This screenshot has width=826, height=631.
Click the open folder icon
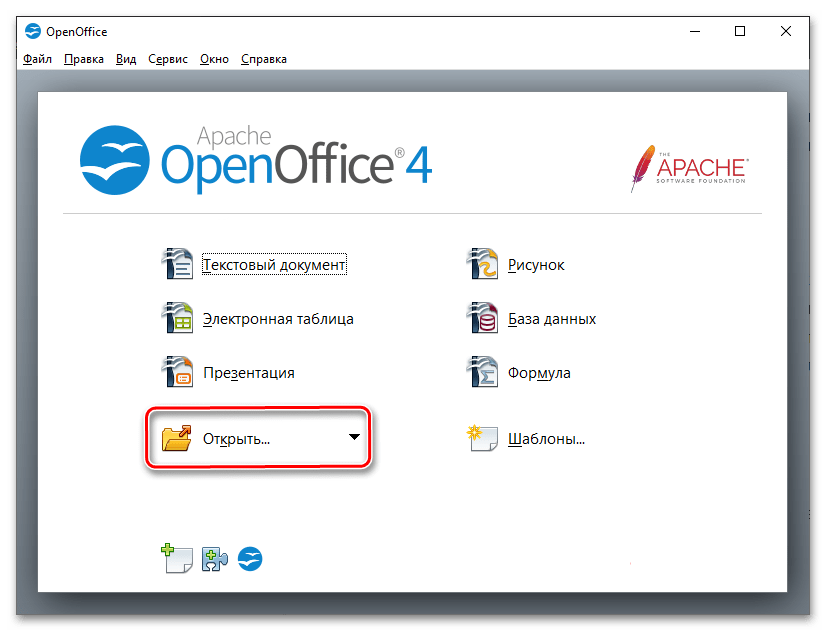[x=177, y=438]
